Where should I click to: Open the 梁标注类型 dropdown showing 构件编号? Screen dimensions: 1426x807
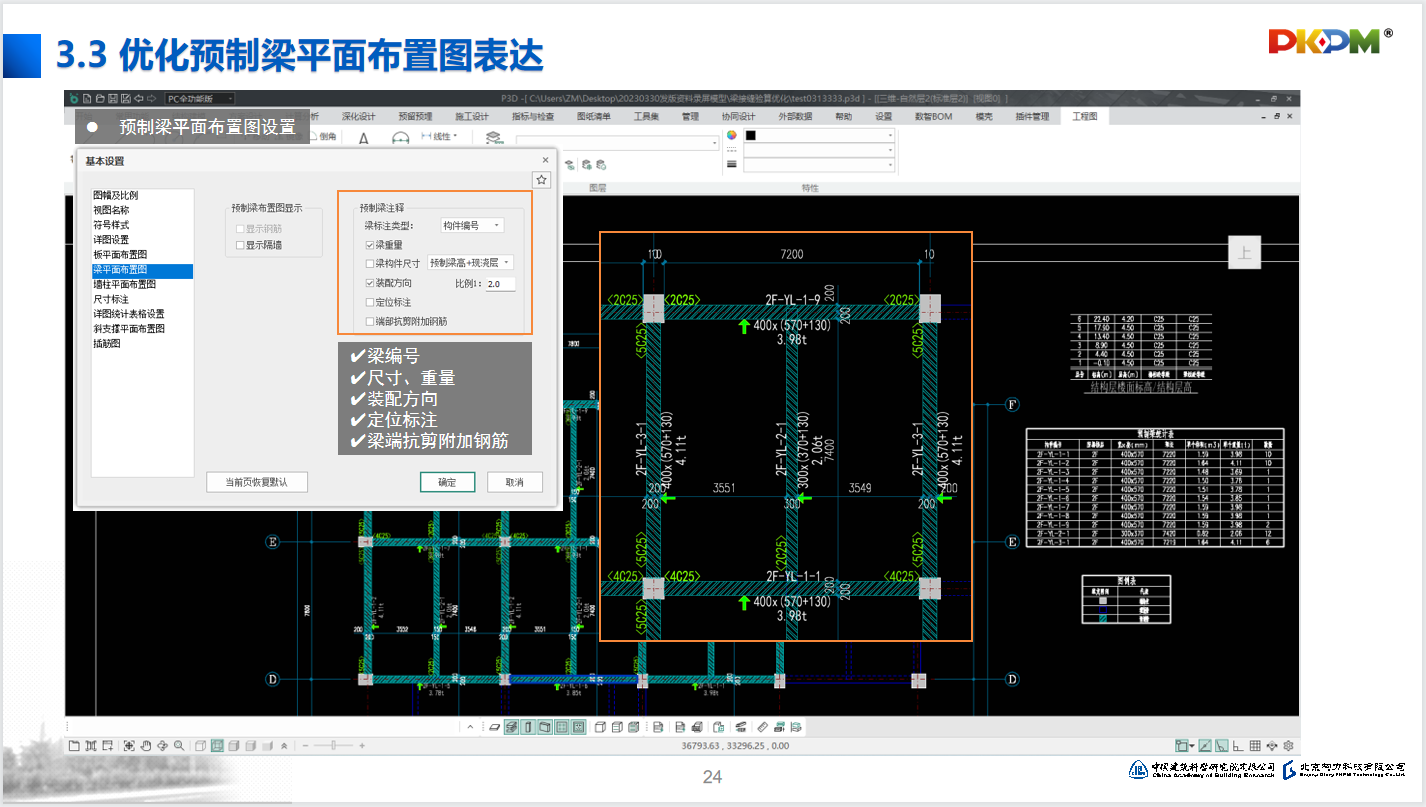(472, 226)
